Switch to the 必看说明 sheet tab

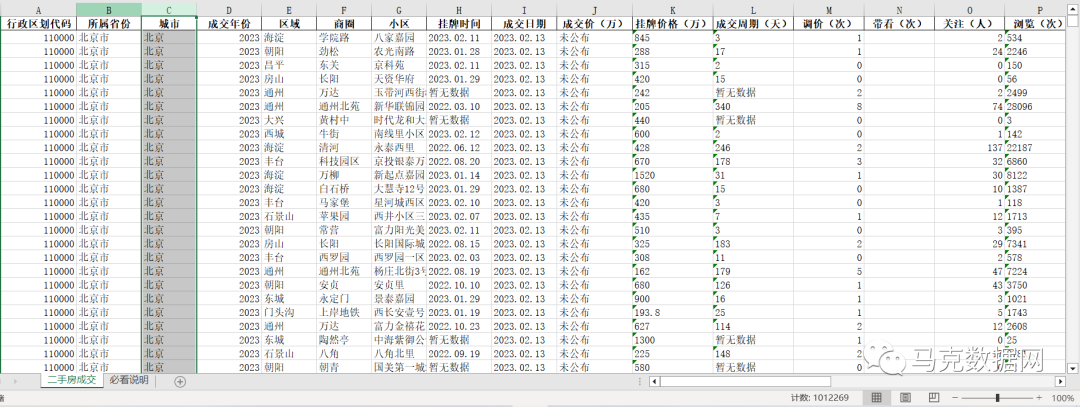click(129, 381)
